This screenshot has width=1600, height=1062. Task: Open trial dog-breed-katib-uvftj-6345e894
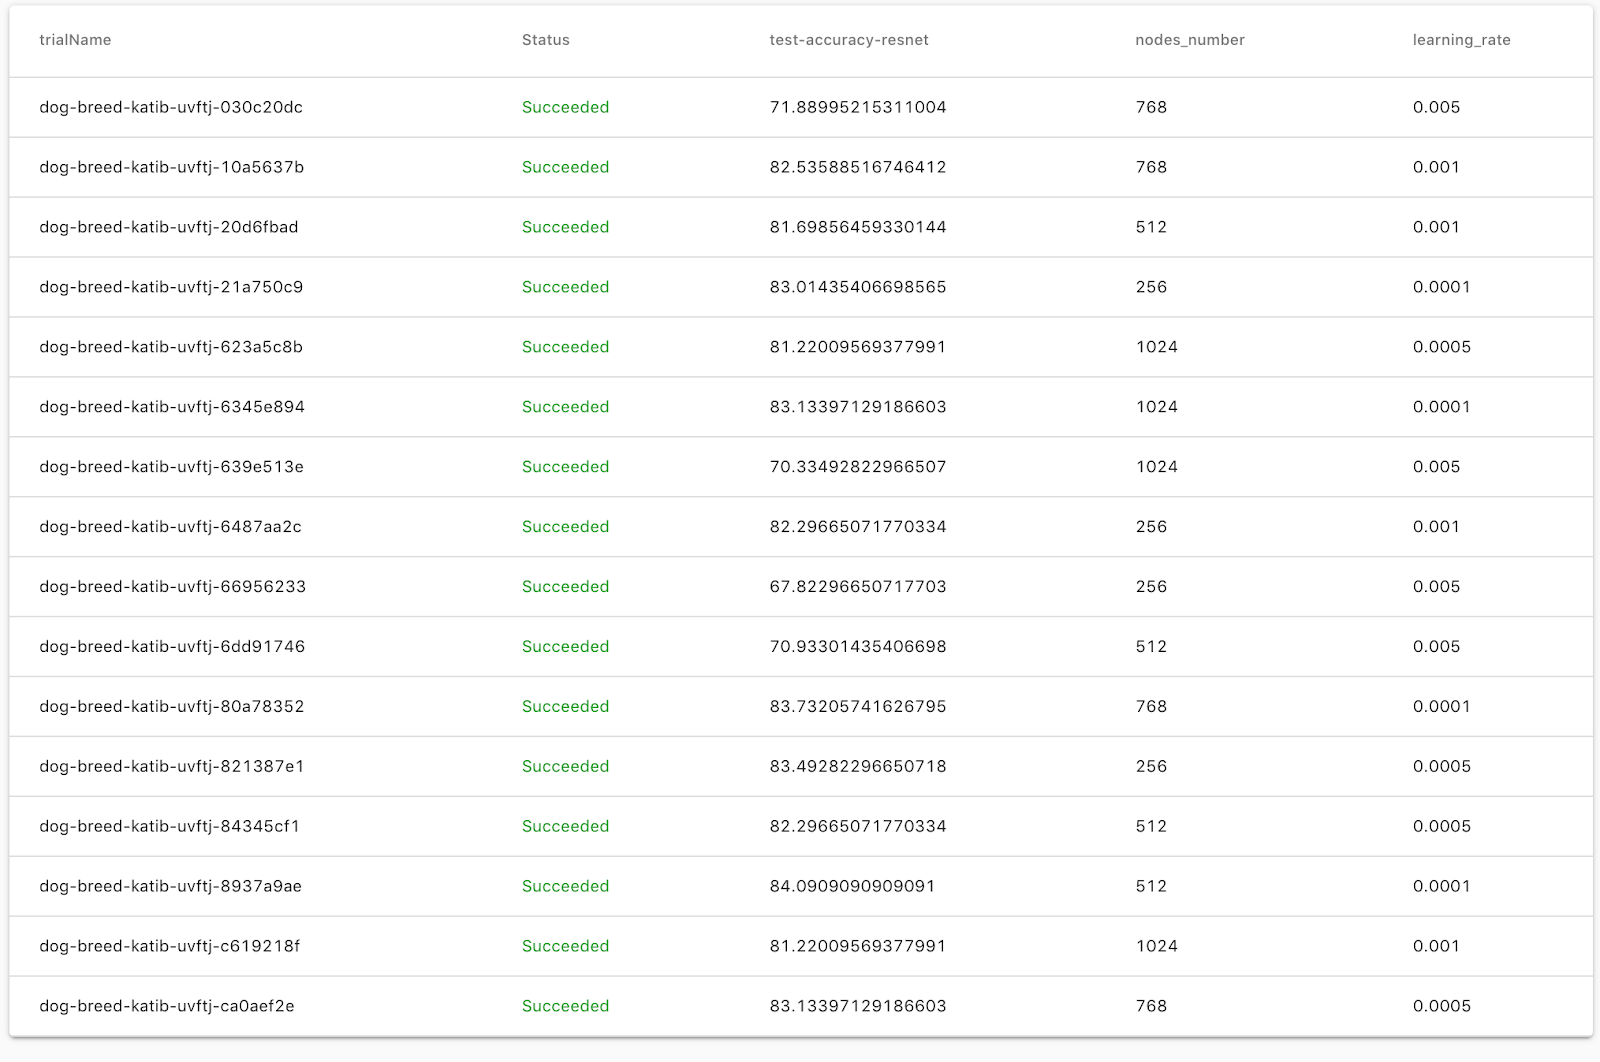[171, 407]
